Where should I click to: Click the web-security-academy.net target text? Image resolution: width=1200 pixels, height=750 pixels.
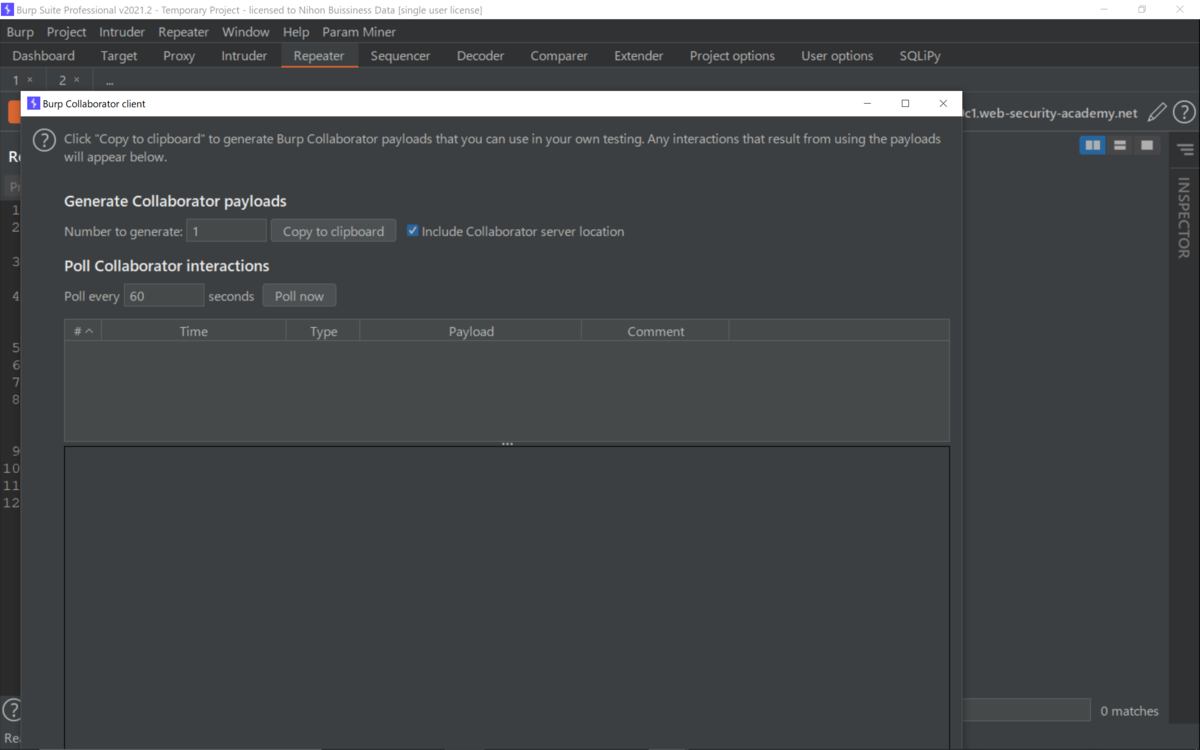point(1050,113)
